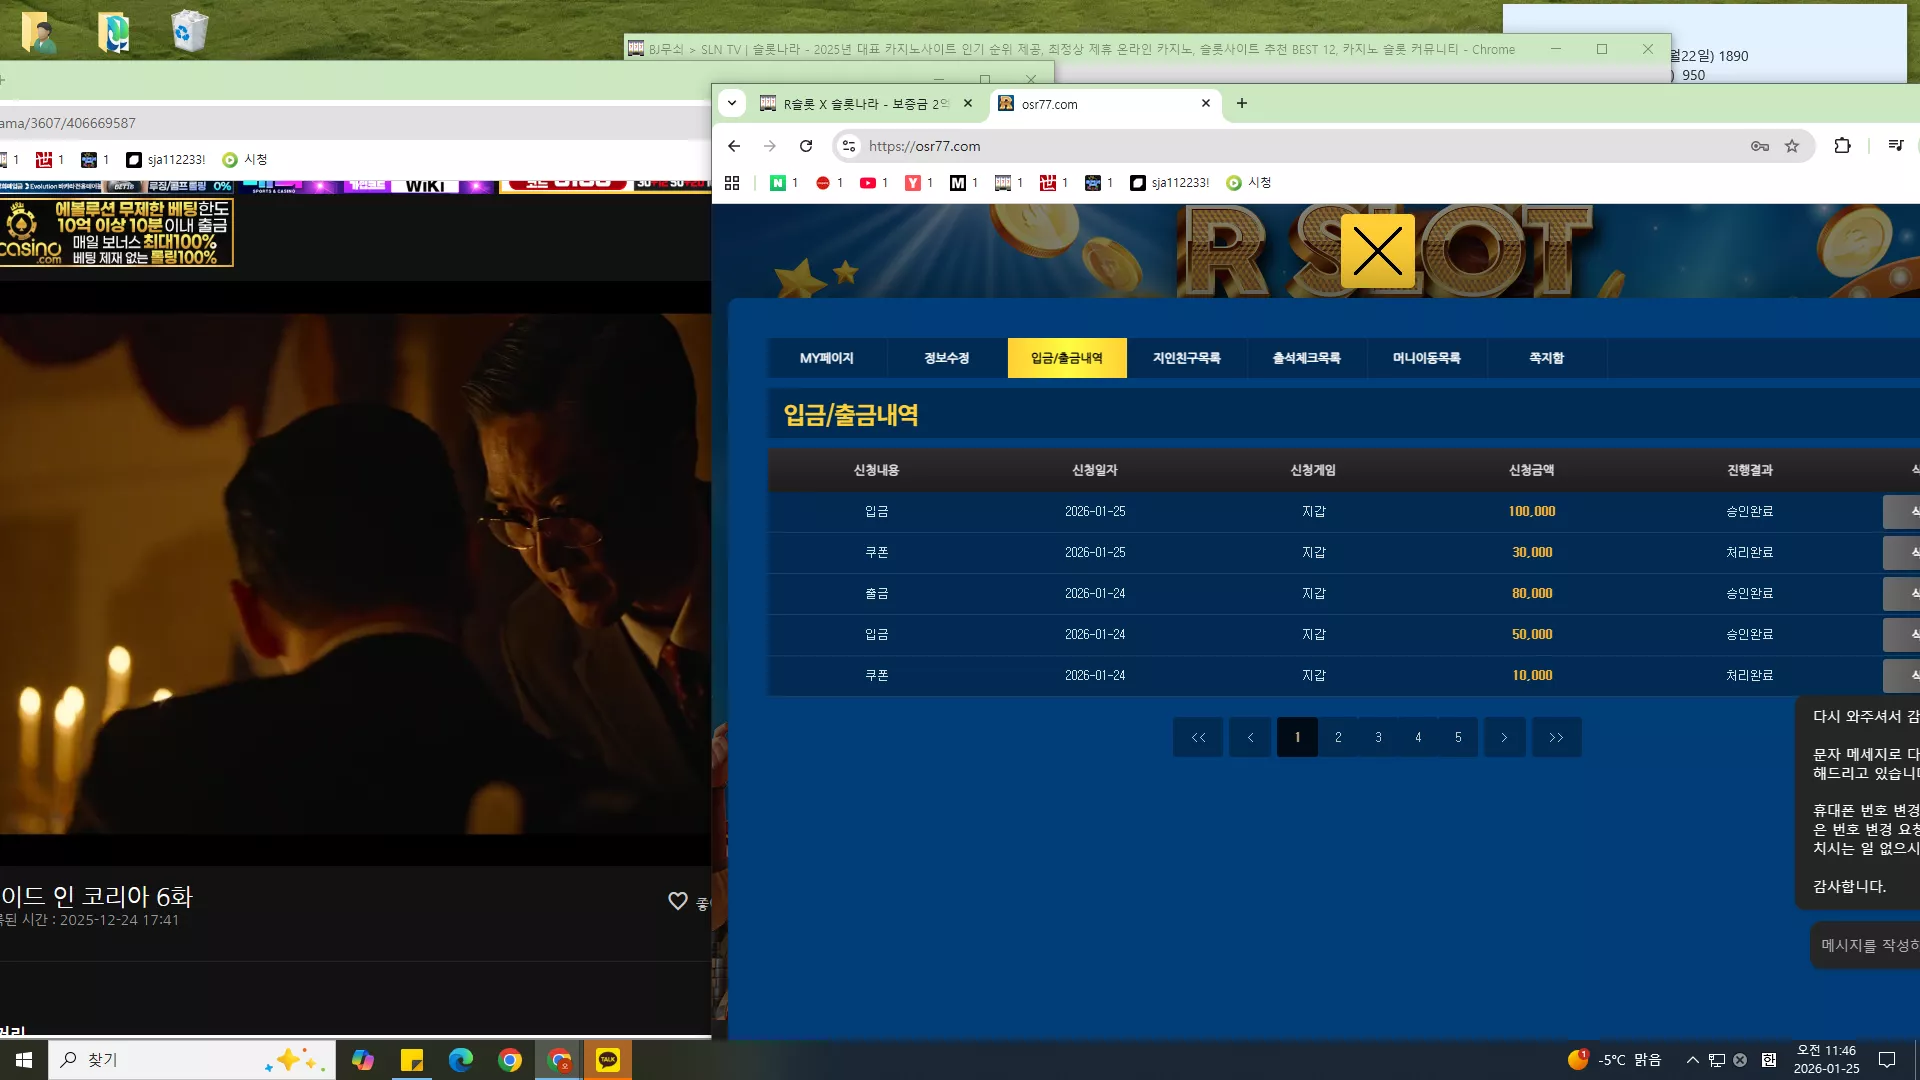
Task: Select page 3 in pagination
Action: click(1378, 737)
